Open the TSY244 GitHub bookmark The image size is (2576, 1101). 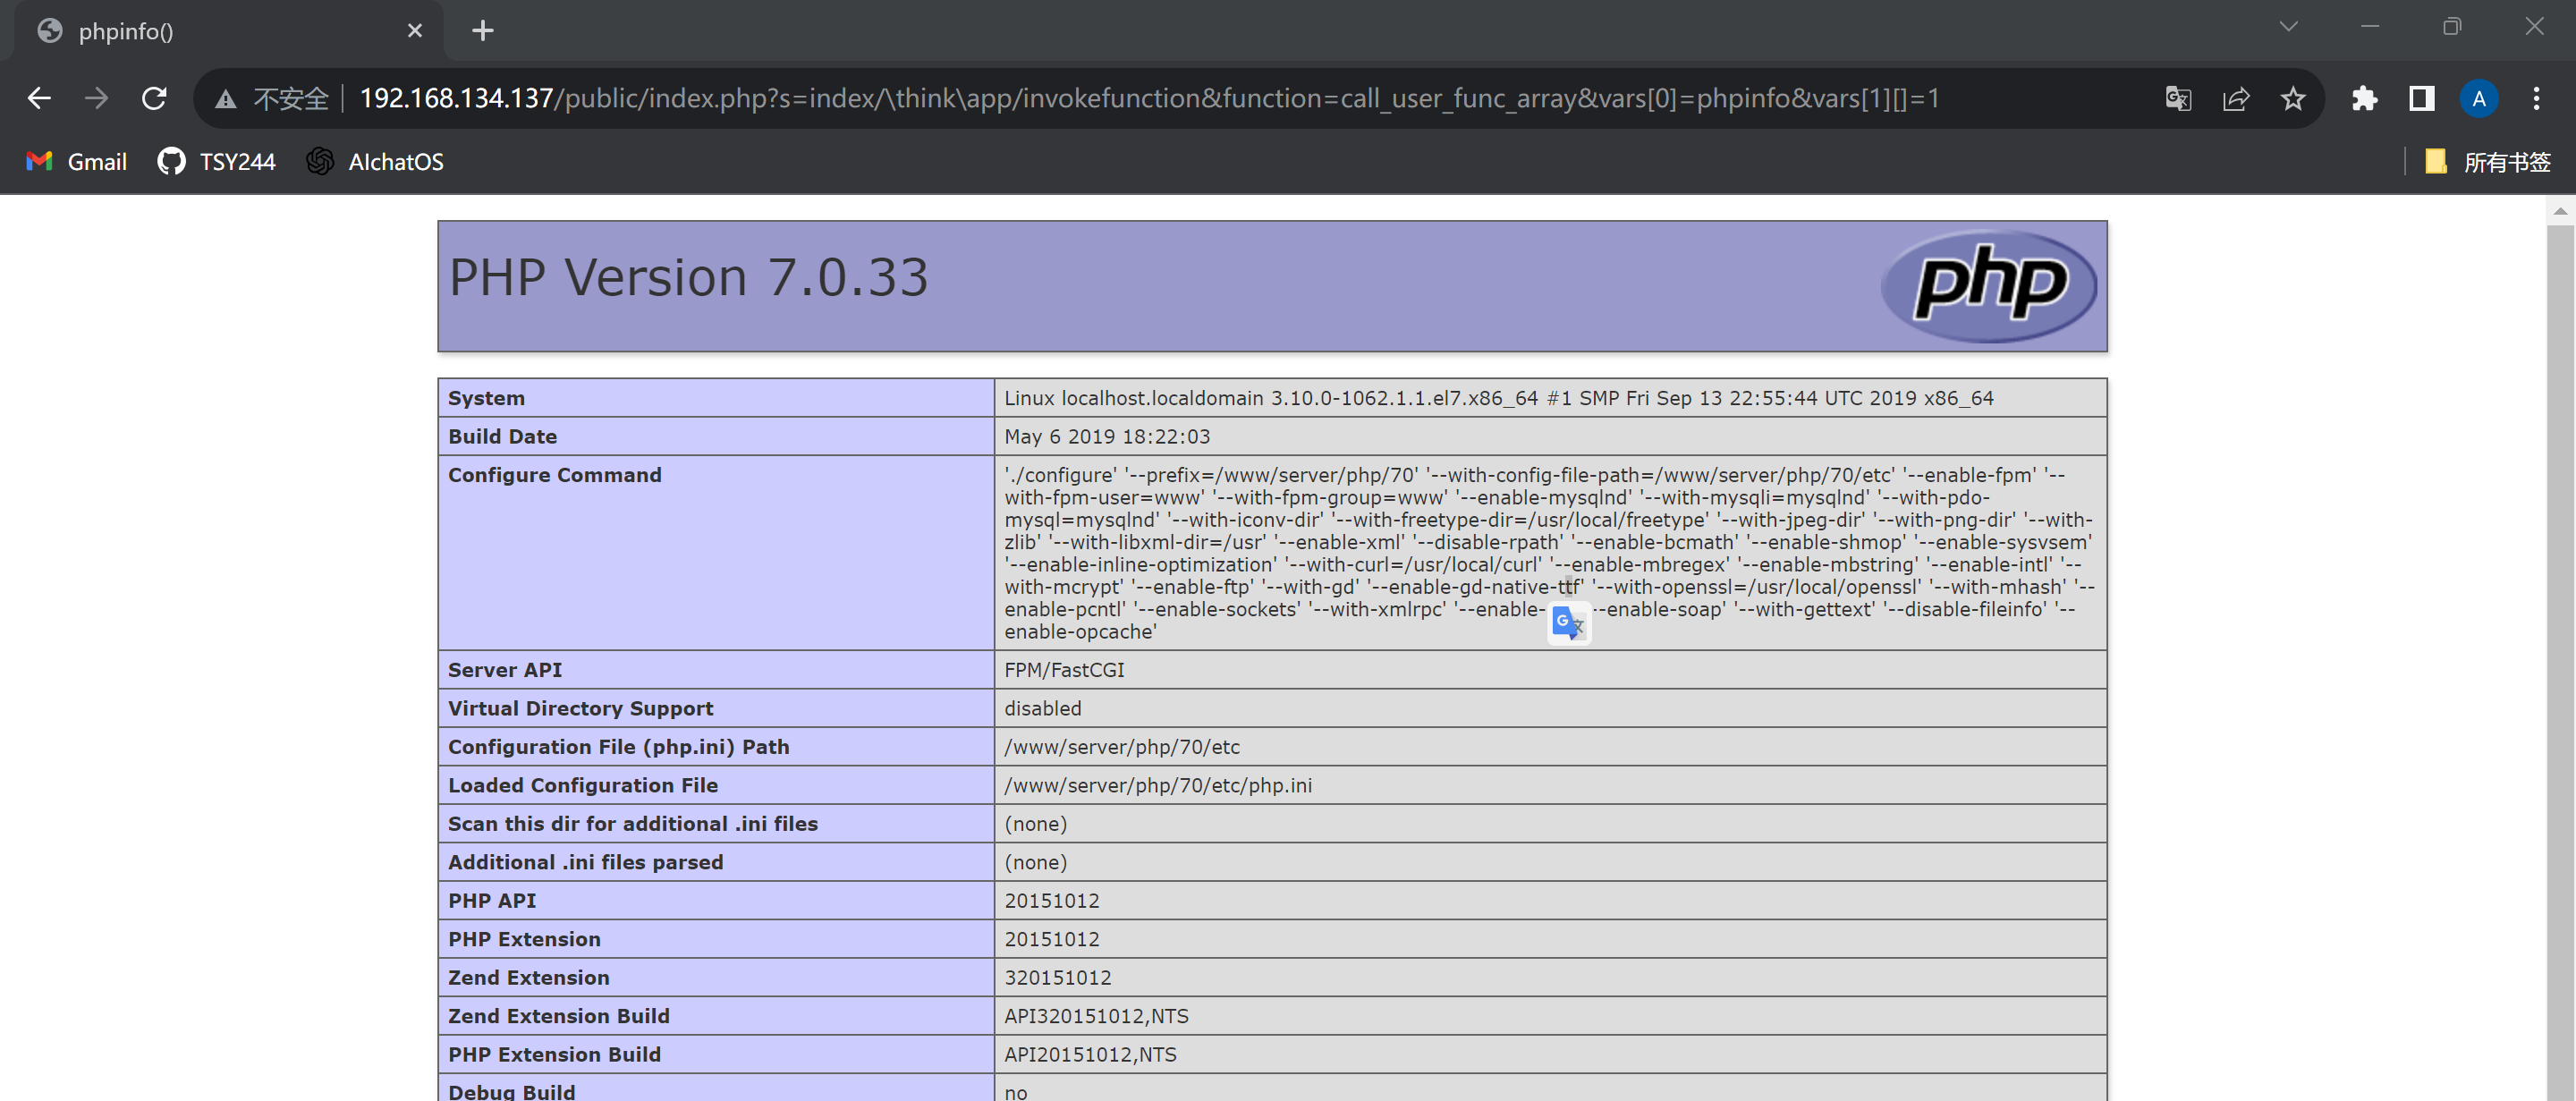217,161
